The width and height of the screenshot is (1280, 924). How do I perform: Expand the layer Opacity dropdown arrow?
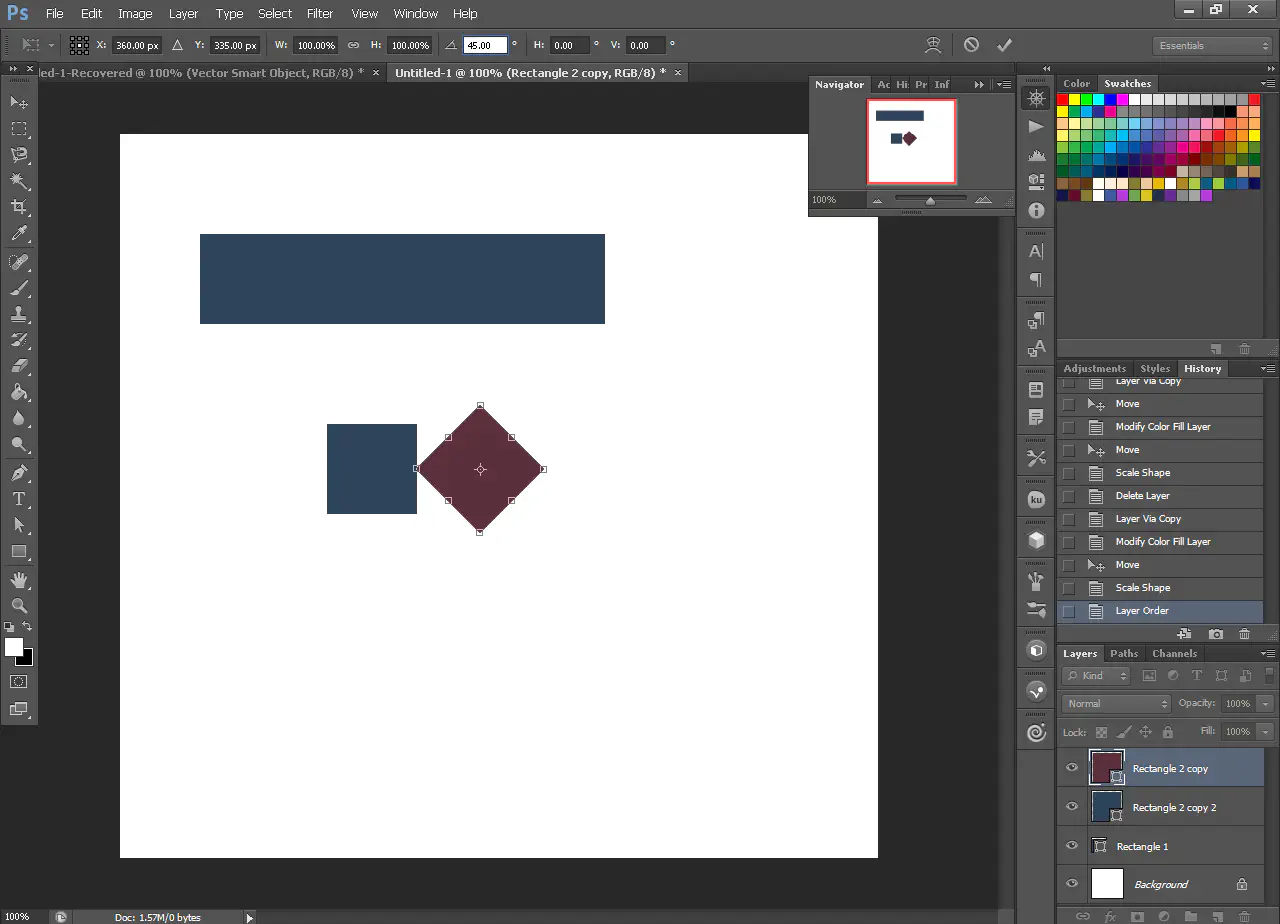point(1266,703)
